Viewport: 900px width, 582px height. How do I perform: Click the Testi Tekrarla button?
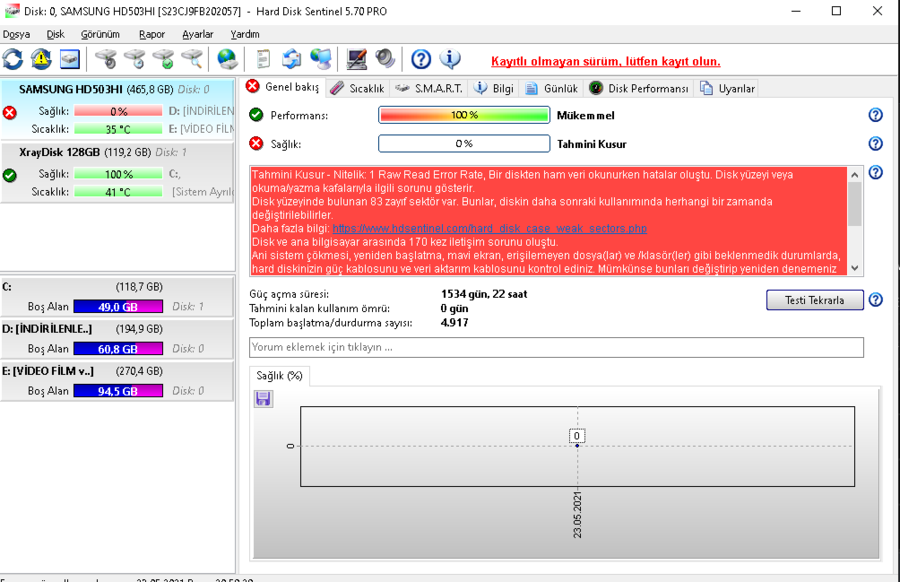[x=814, y=300]
